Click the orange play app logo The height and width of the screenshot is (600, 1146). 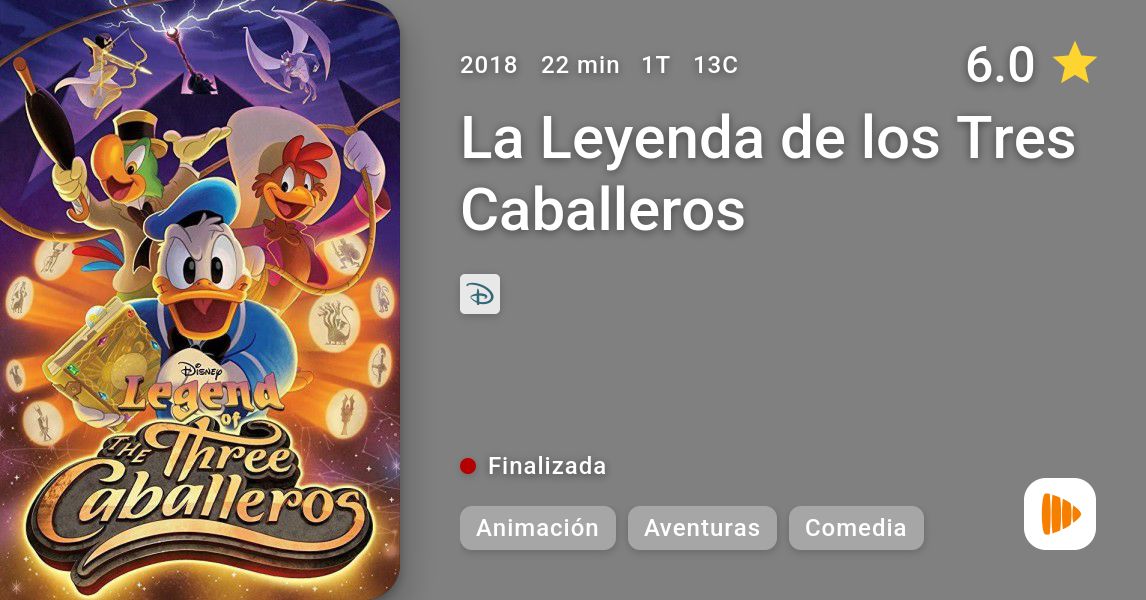pyautogui.click(x=1060, y=514)
